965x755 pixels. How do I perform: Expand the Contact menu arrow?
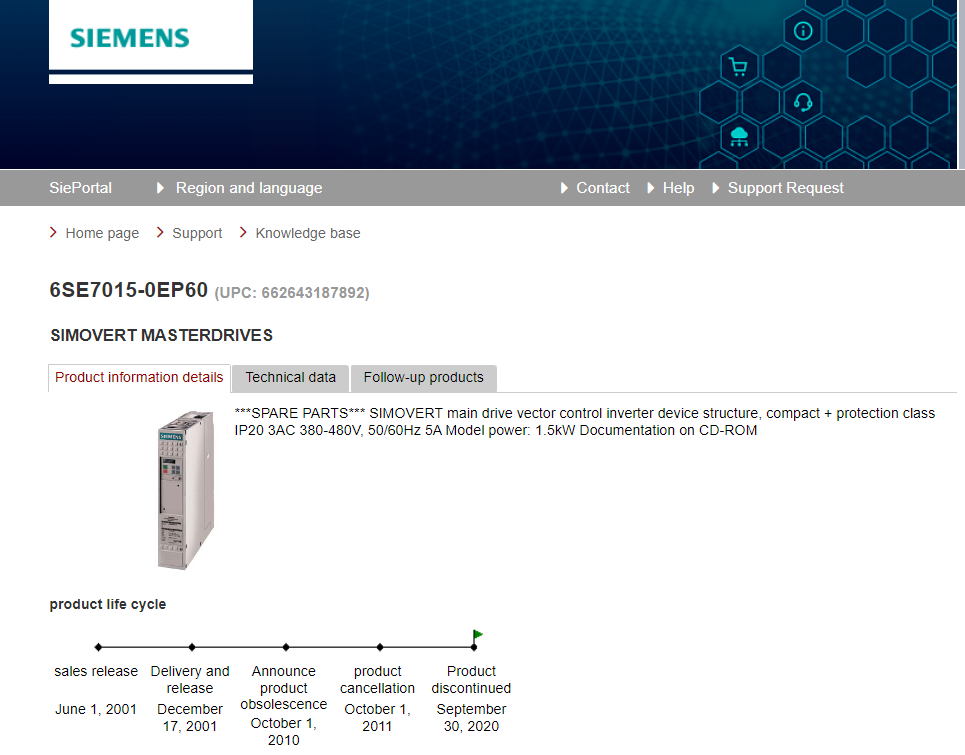point(566,188)
